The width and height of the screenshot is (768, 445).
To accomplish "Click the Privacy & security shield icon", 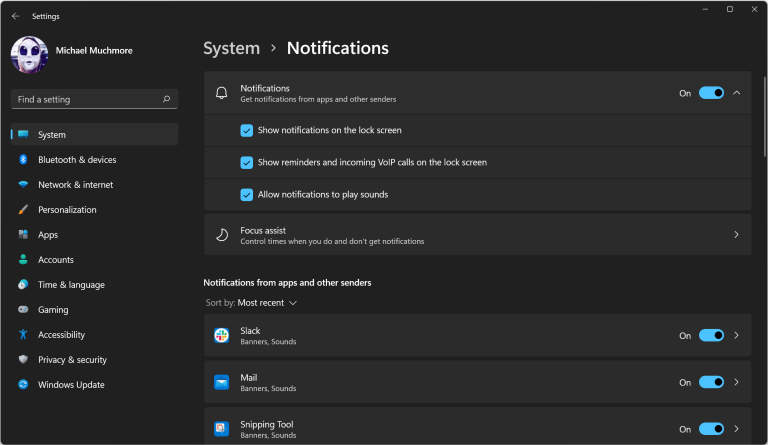I will pos(23,359).
